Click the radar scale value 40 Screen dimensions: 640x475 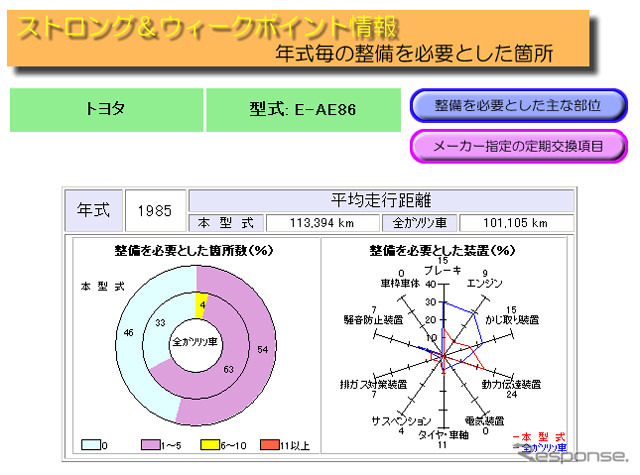pos(431,284)
